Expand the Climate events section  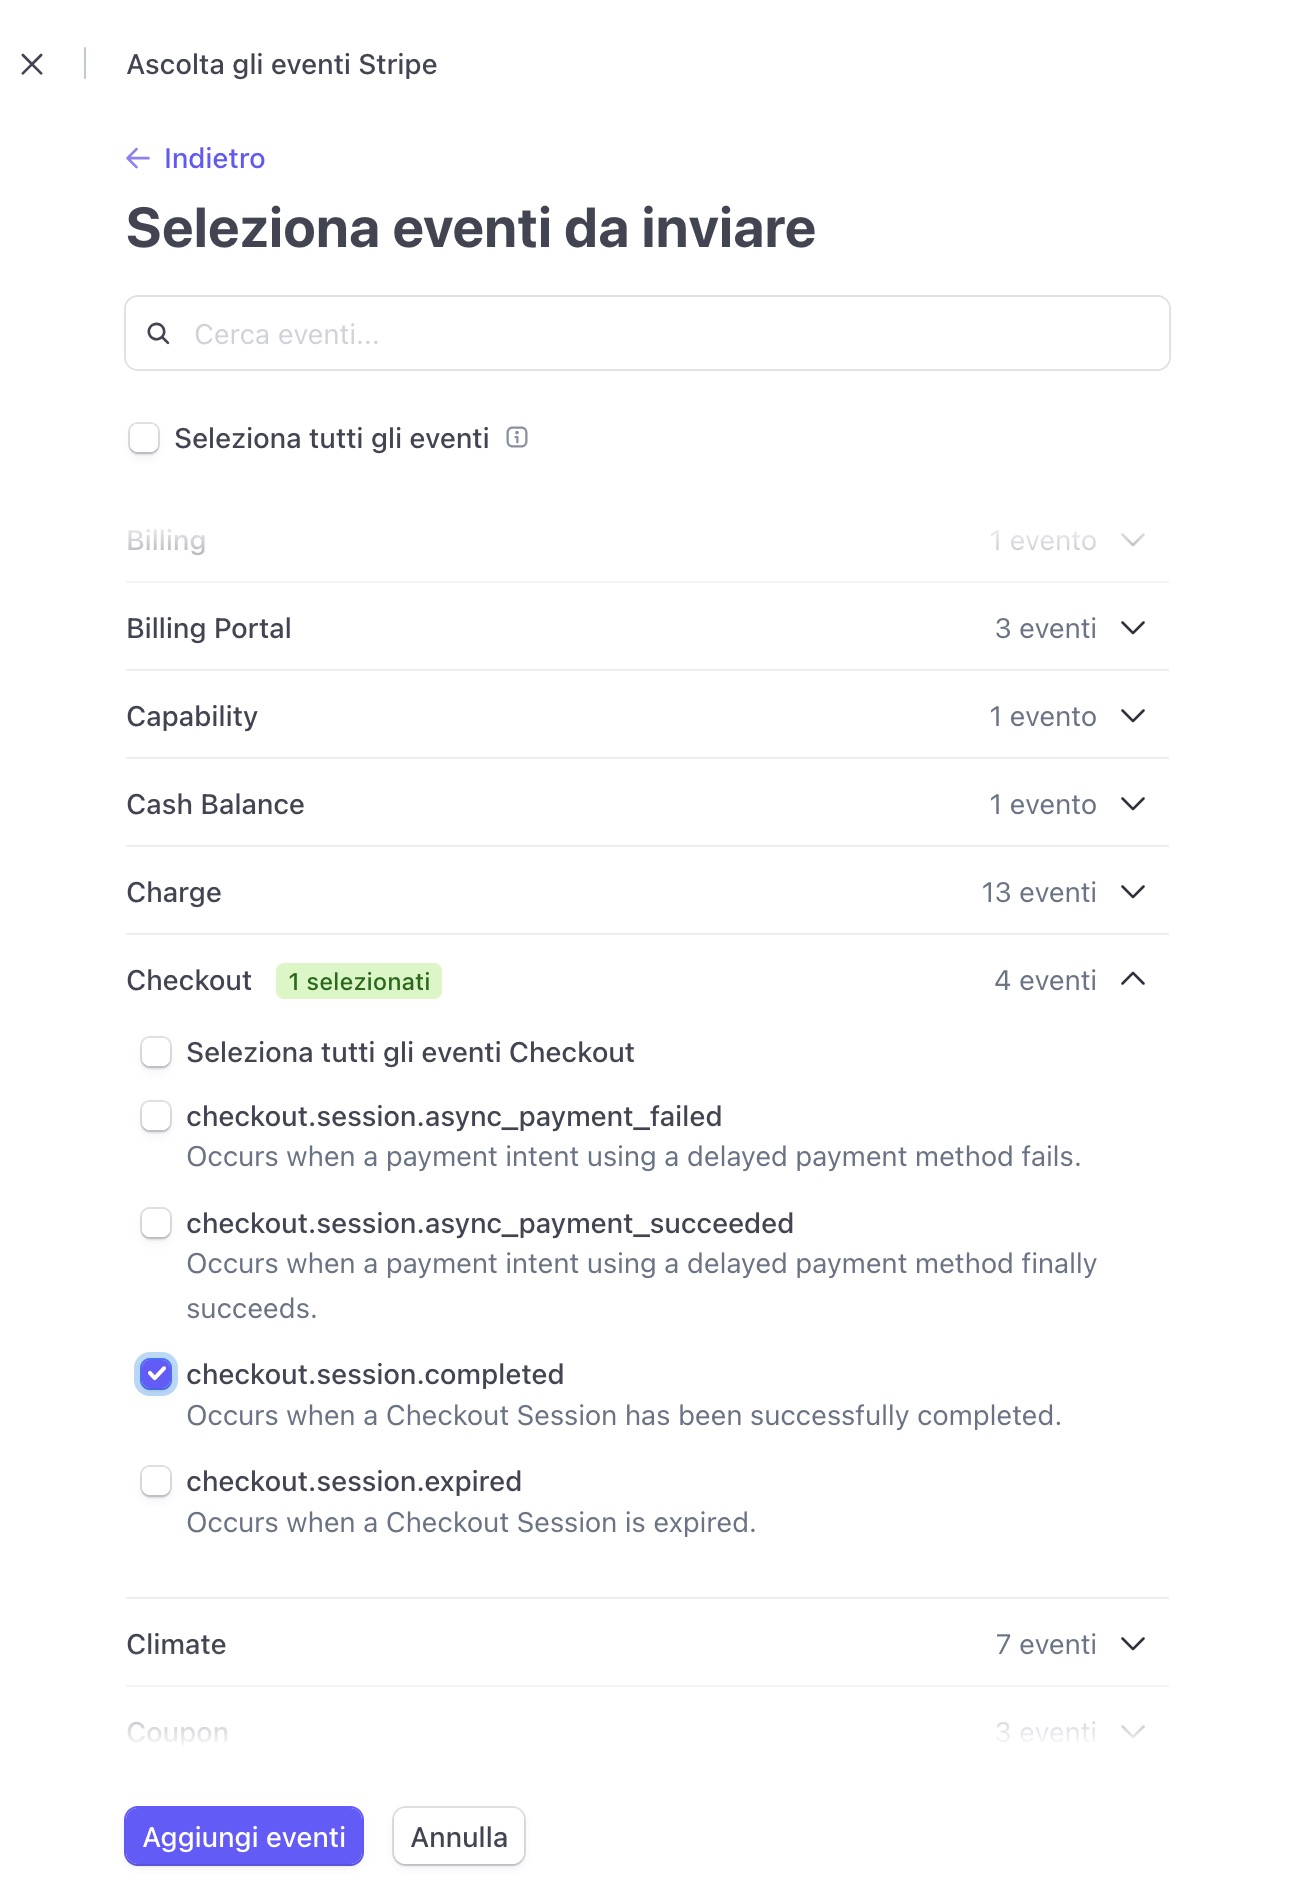[1132, 1645]
